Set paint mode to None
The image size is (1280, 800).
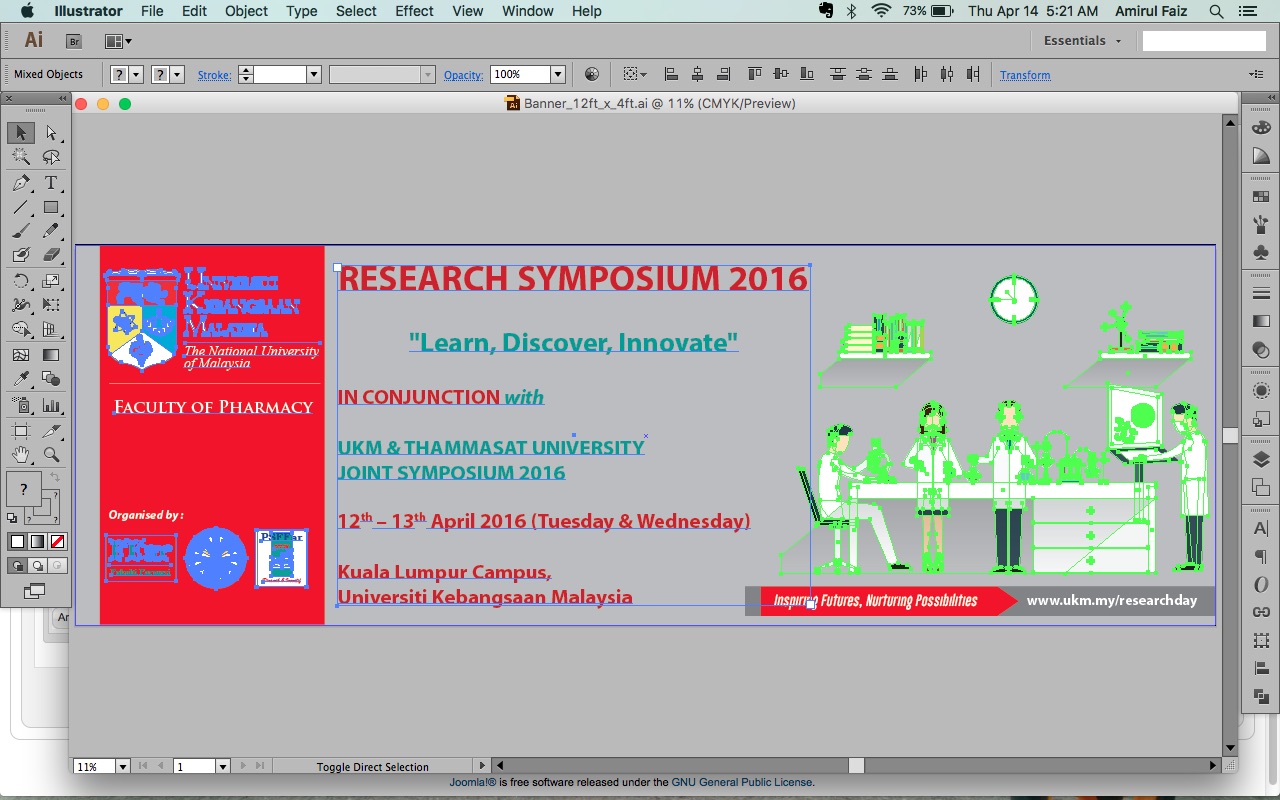(58, 542)
